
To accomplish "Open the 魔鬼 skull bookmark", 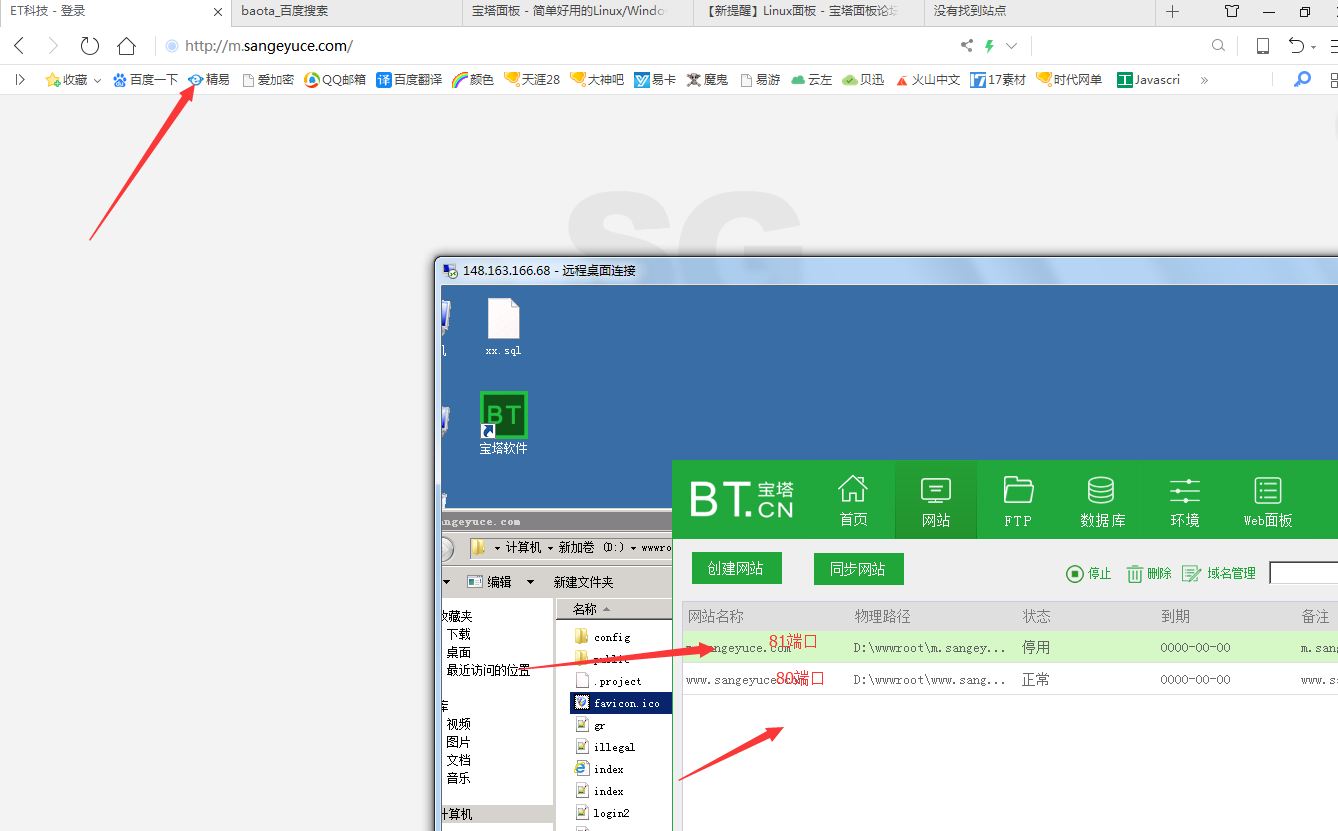I will [x=707, y=80].
